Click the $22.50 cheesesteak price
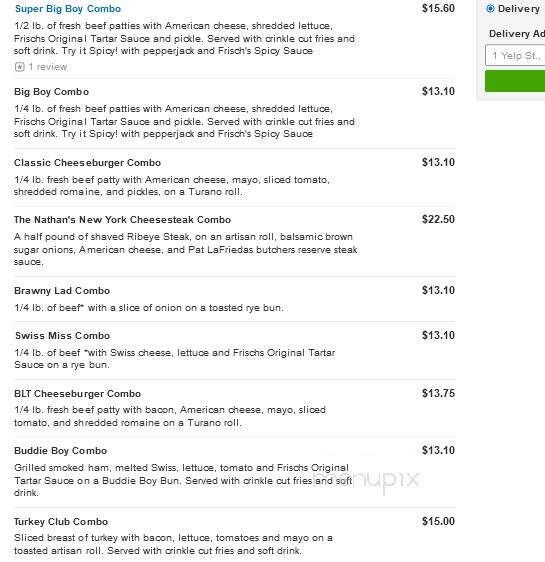545x562 pixels. pyautogui.click(x=438, y=219)
